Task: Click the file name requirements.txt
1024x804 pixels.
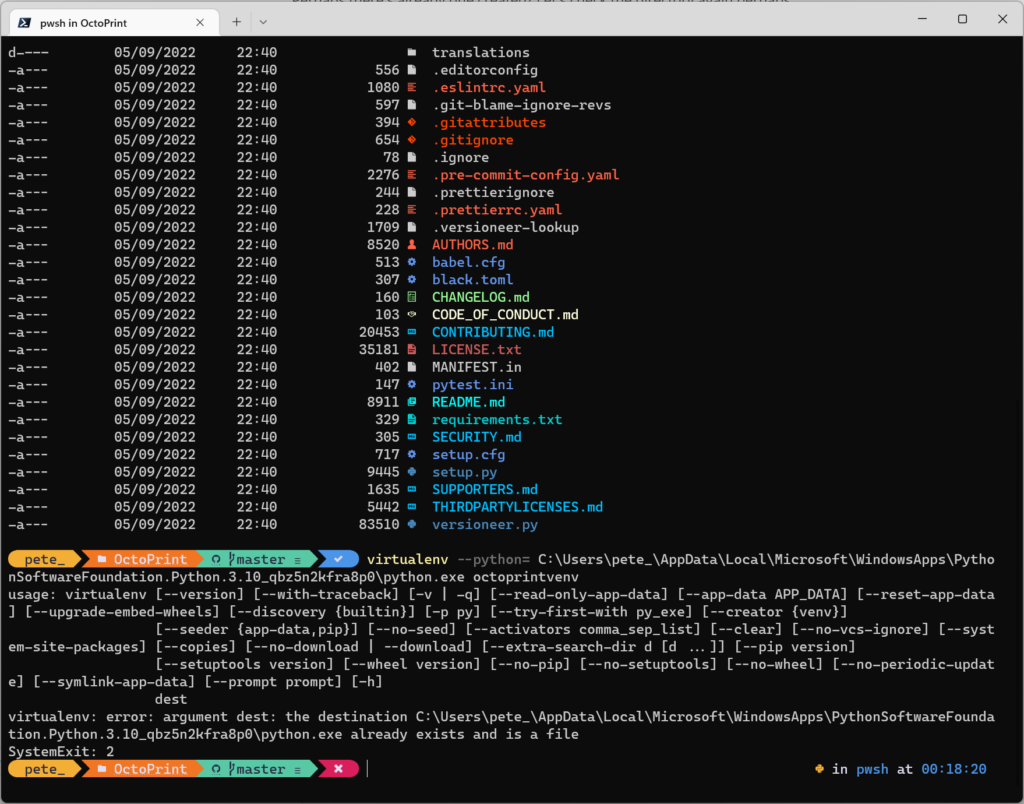Action: 497,420
